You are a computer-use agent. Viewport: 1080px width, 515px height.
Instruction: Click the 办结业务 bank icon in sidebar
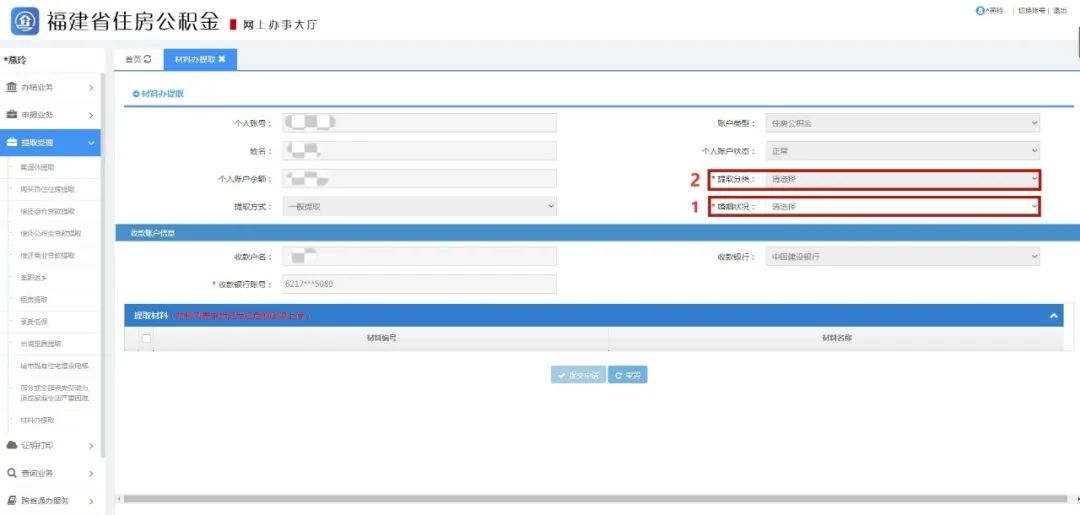coord(12,88)
